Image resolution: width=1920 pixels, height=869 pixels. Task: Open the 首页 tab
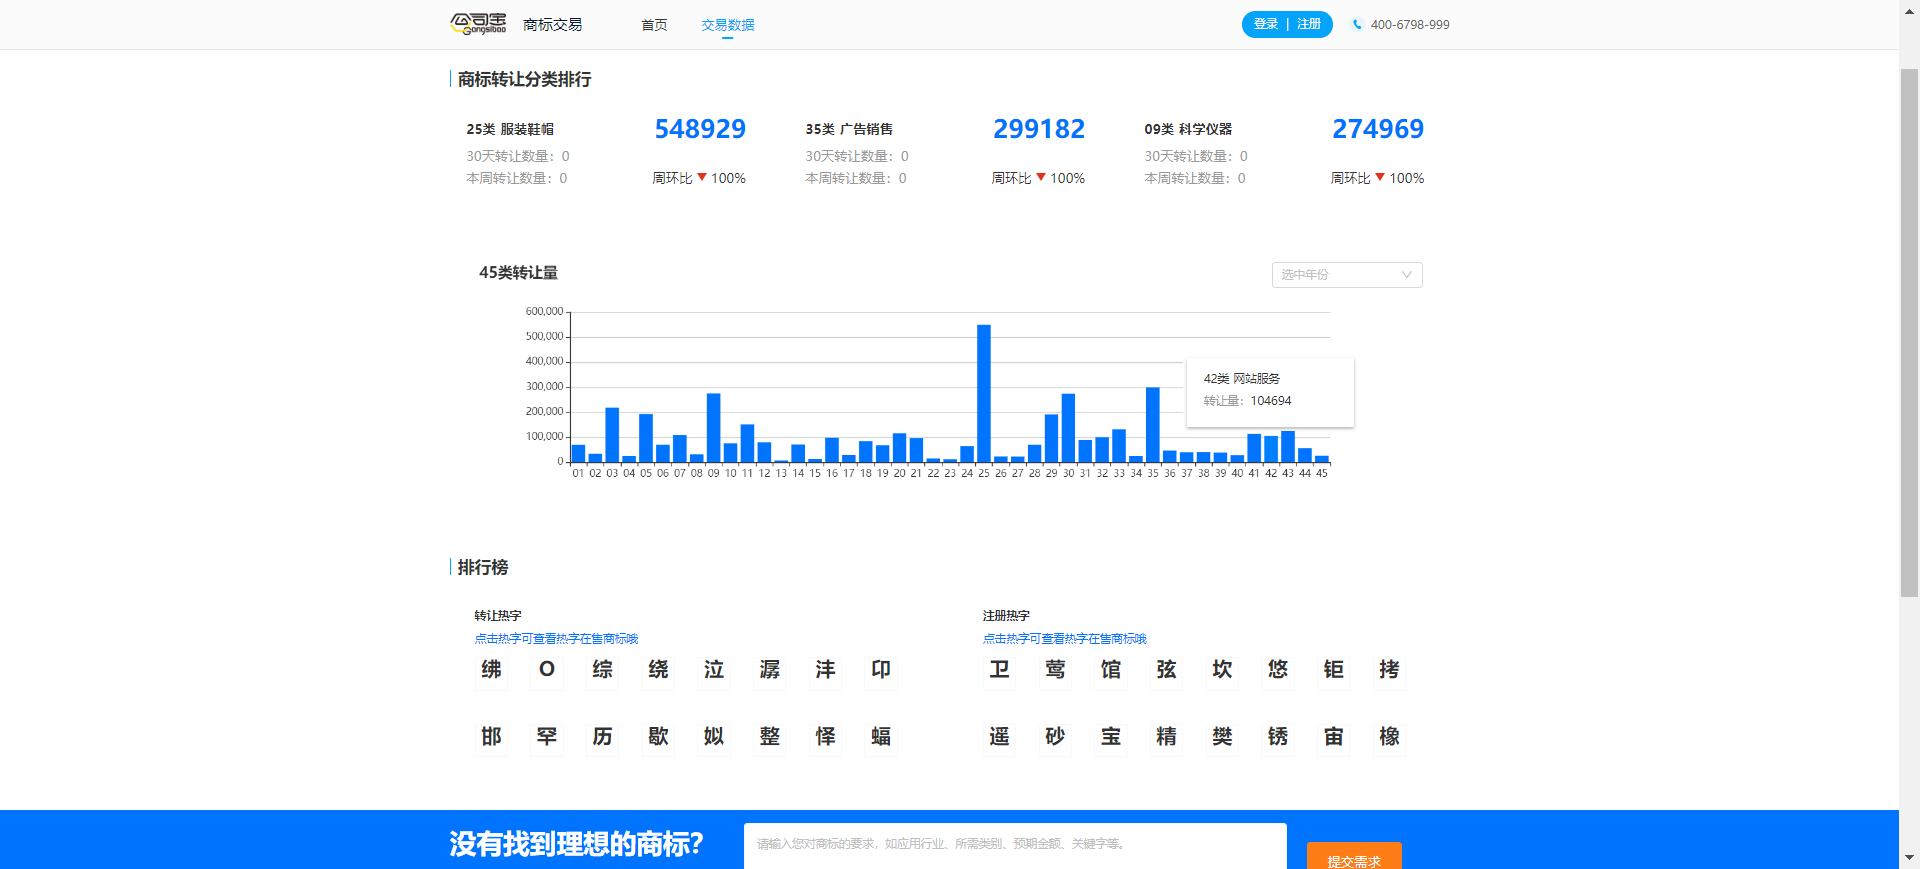[x=654, y=25]
